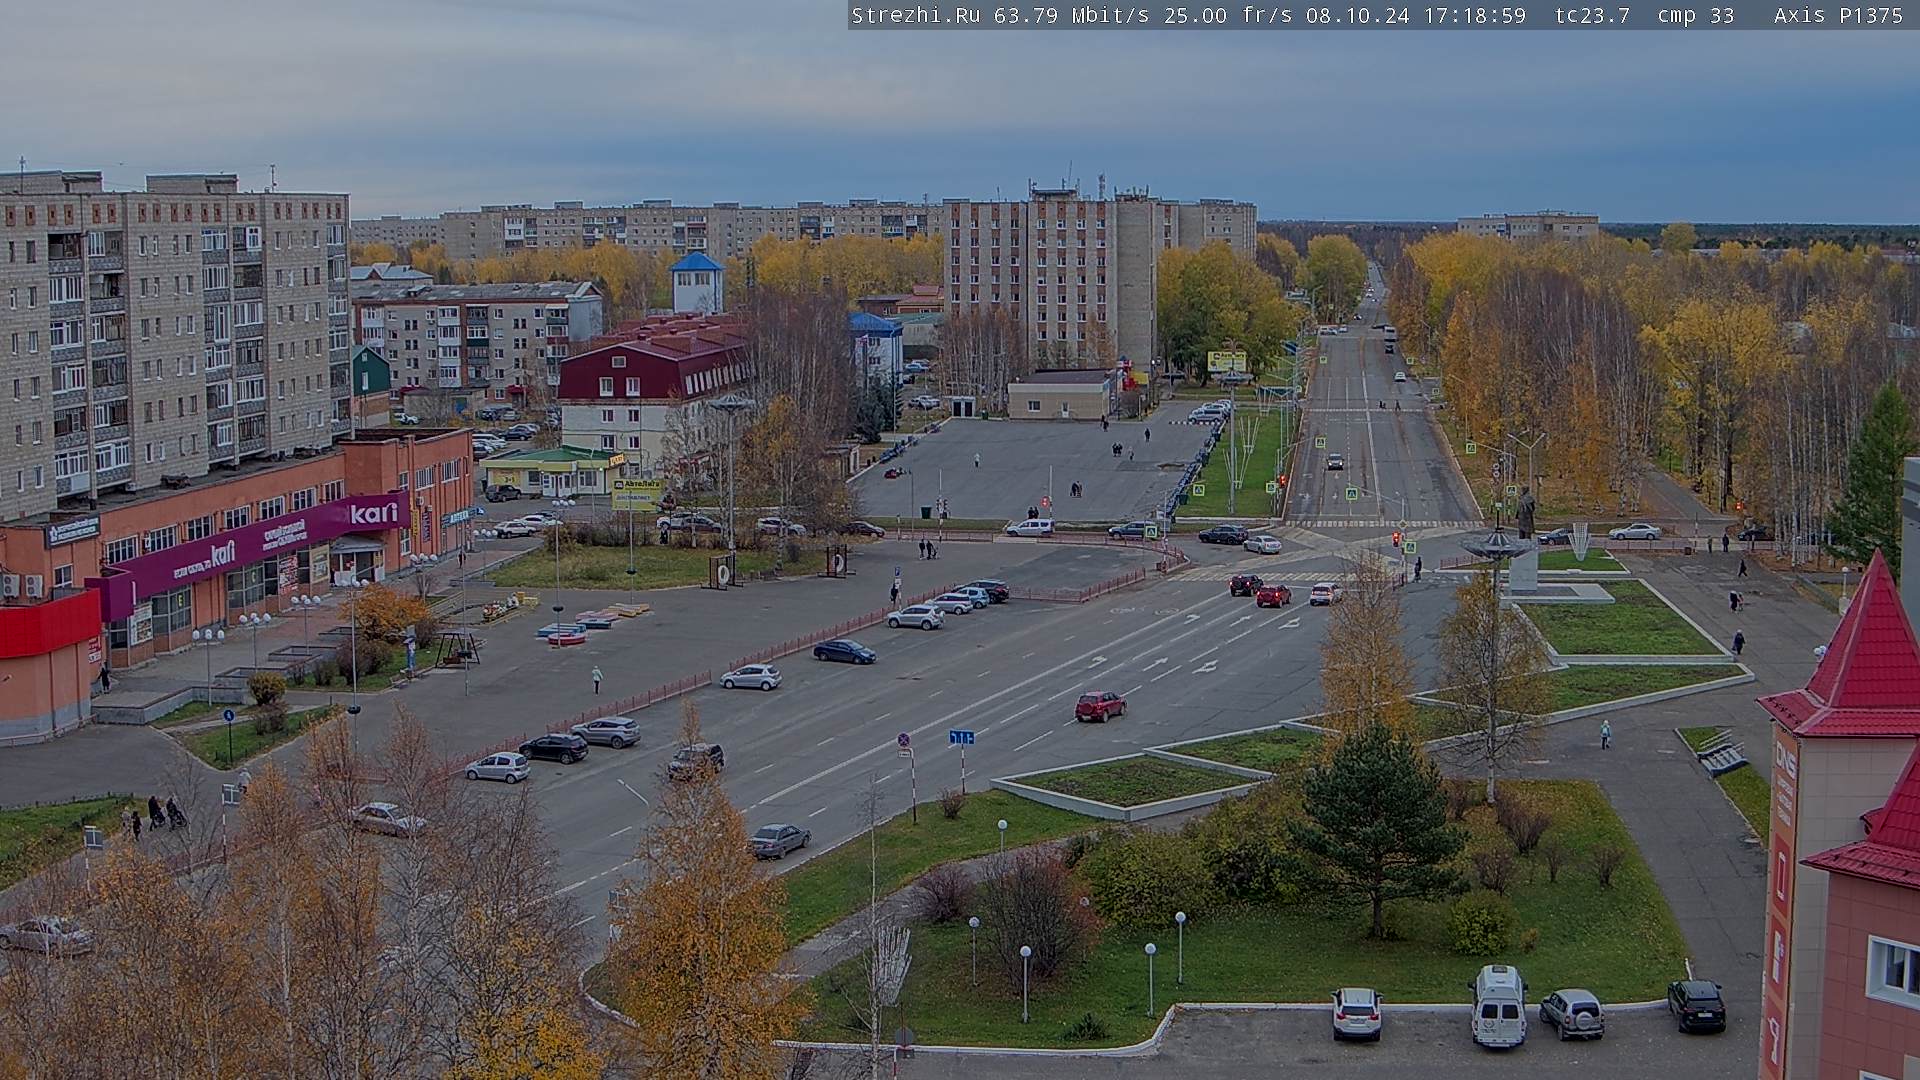Click the cmp 33 compression value
This screenshot has width=1920, height=1080.
pos(1695,15)
